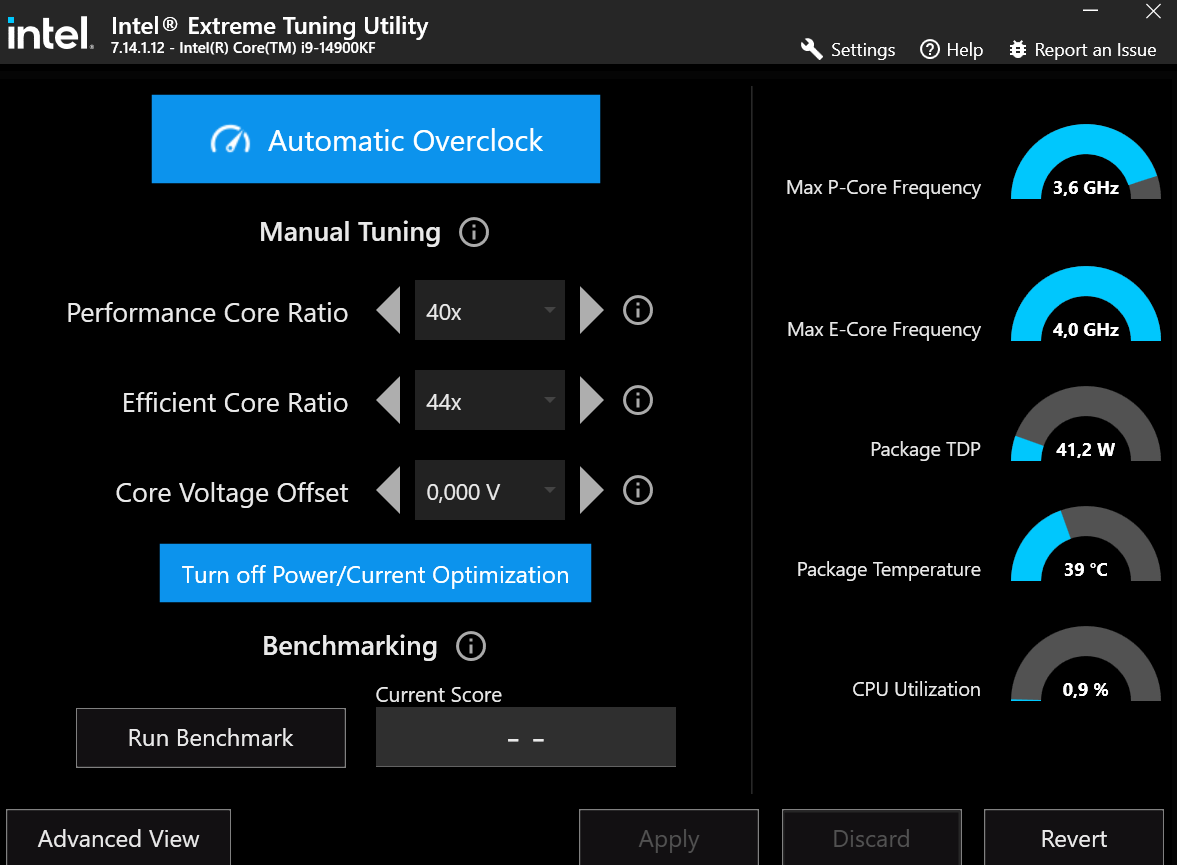This screenshot has width=1177, height=865.
Task: Click the Package TDP gauge
Action: [1086, 423]
